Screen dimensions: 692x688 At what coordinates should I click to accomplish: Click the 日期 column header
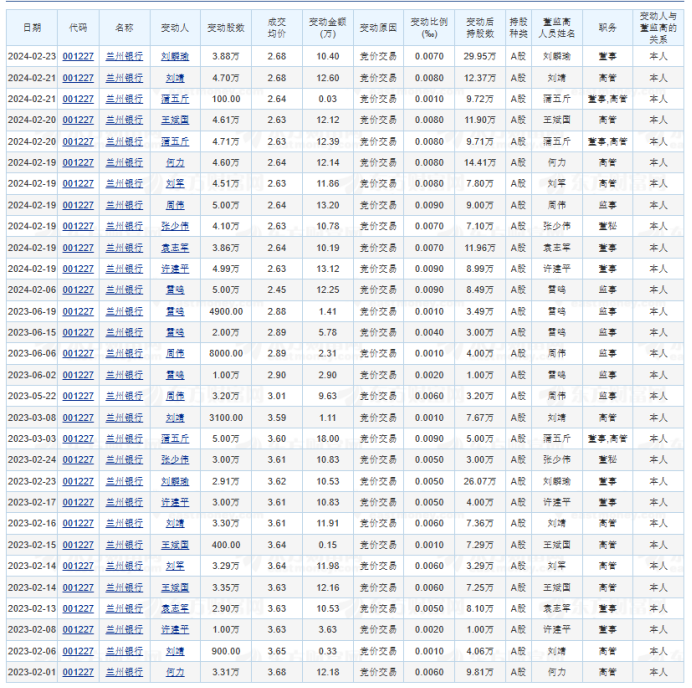coord(32,28)
